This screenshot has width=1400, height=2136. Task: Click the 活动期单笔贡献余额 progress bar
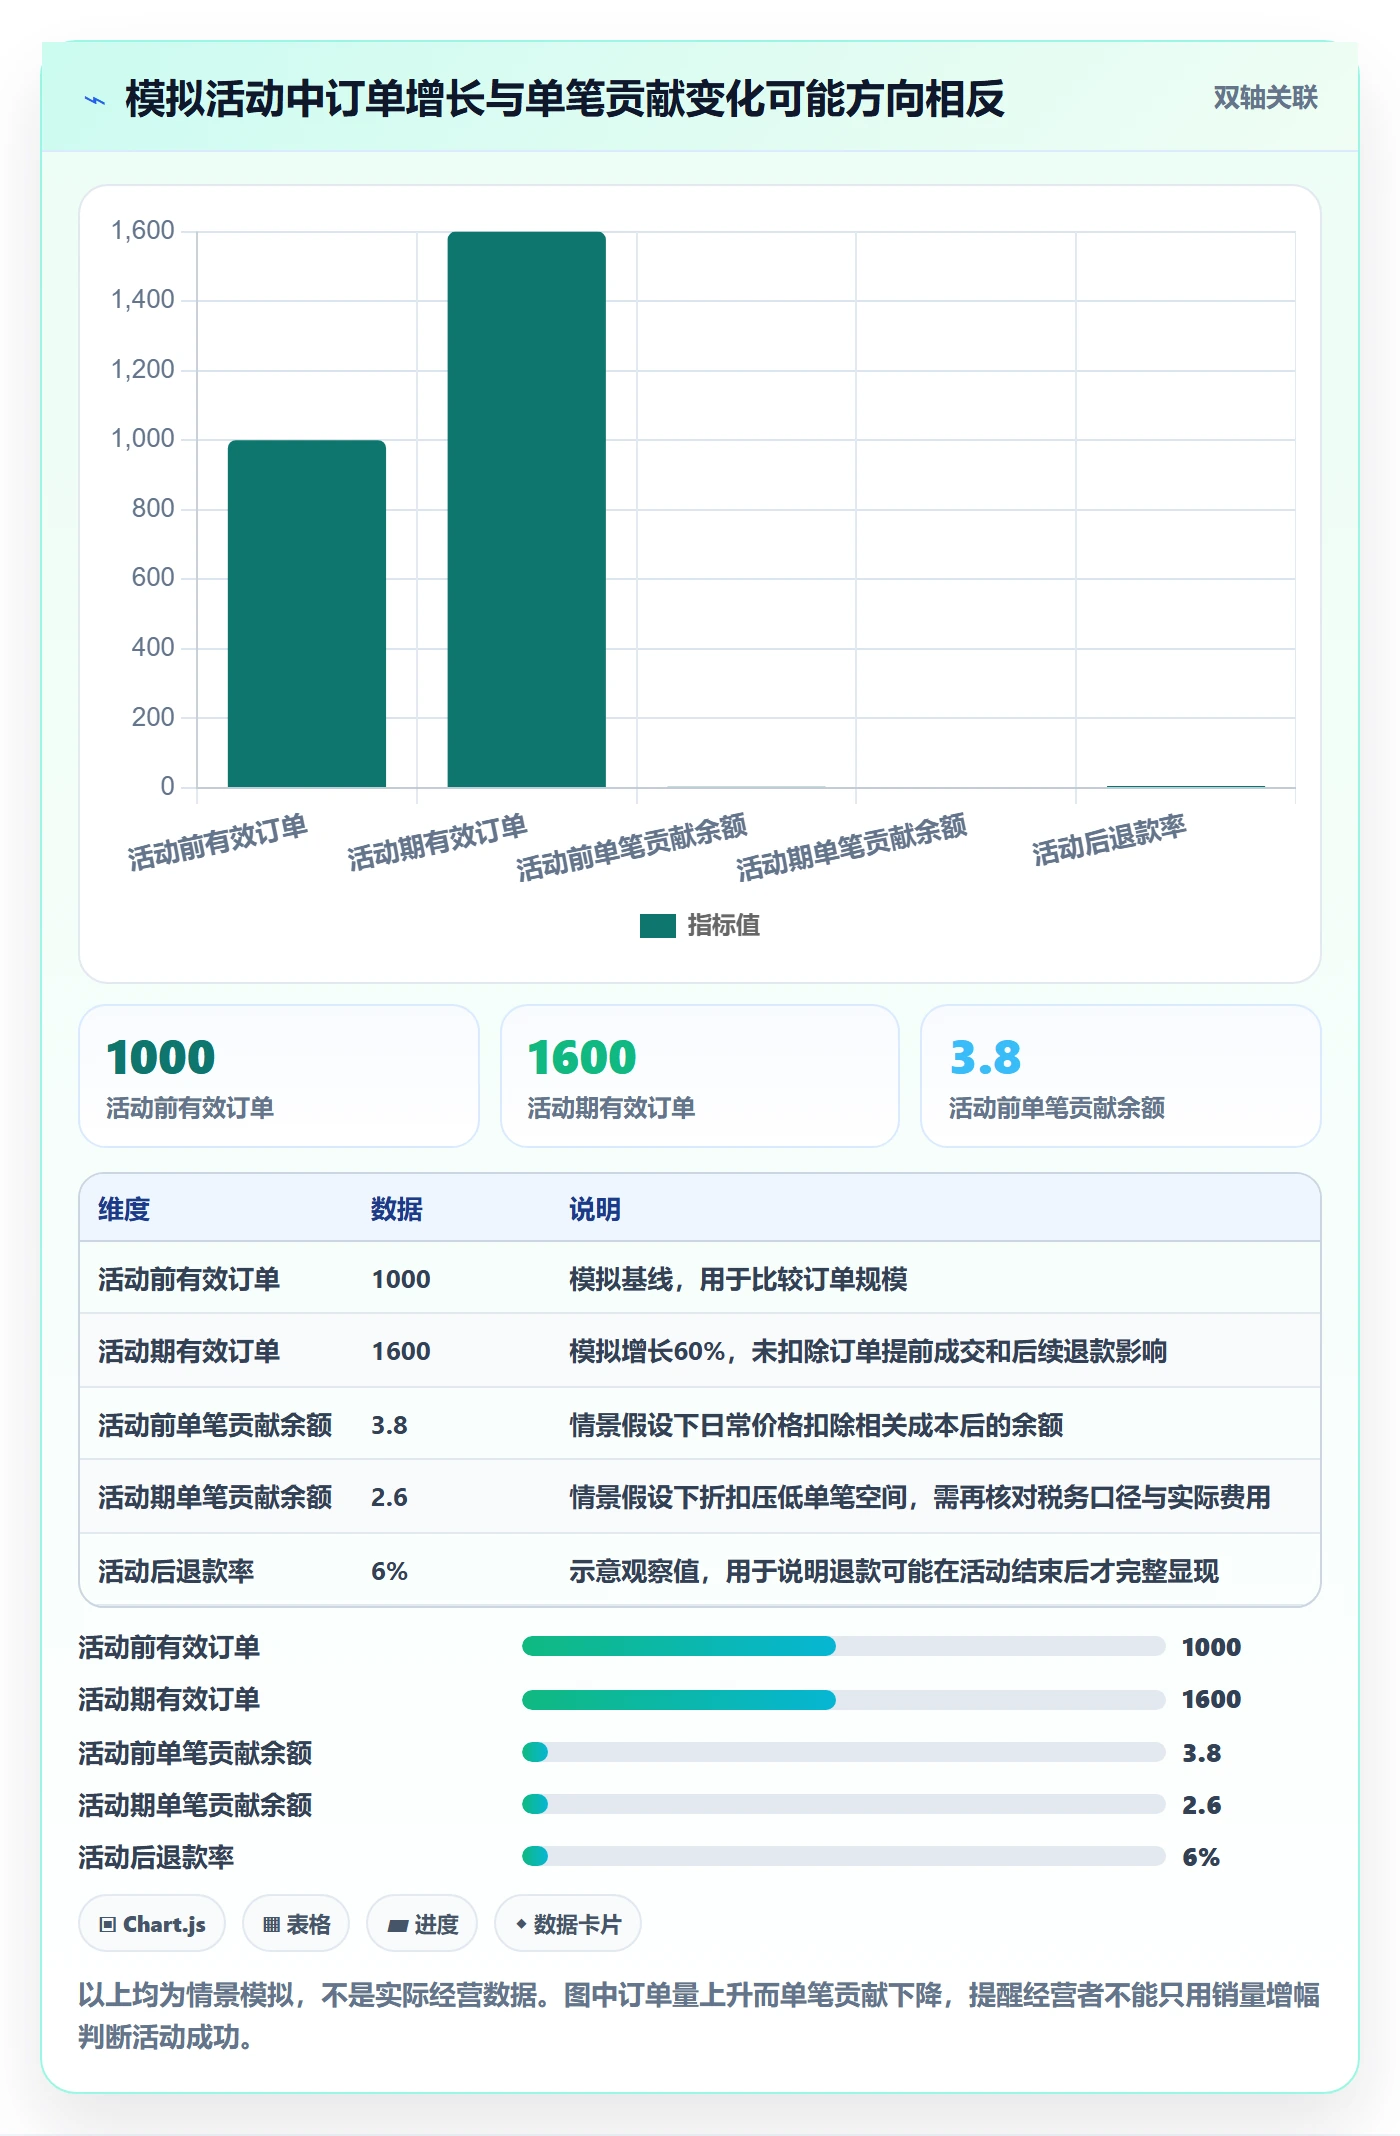coord(844,1804)
